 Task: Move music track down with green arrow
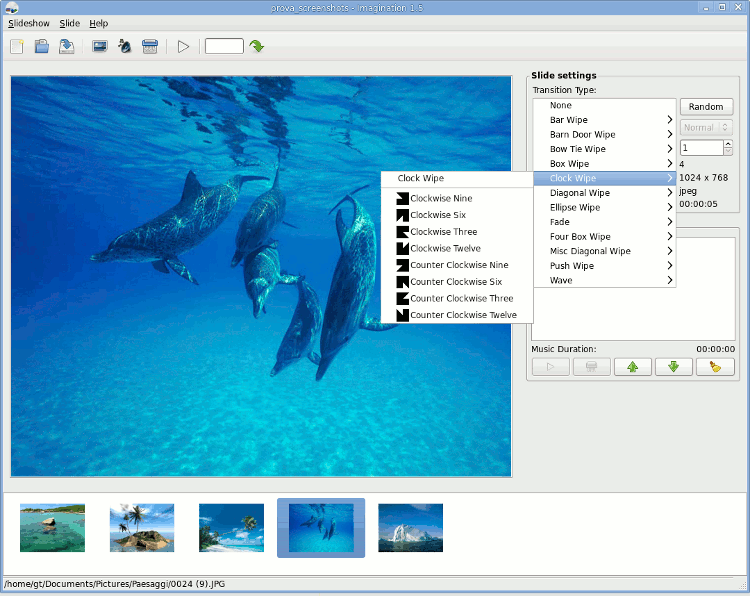(673, 367)
